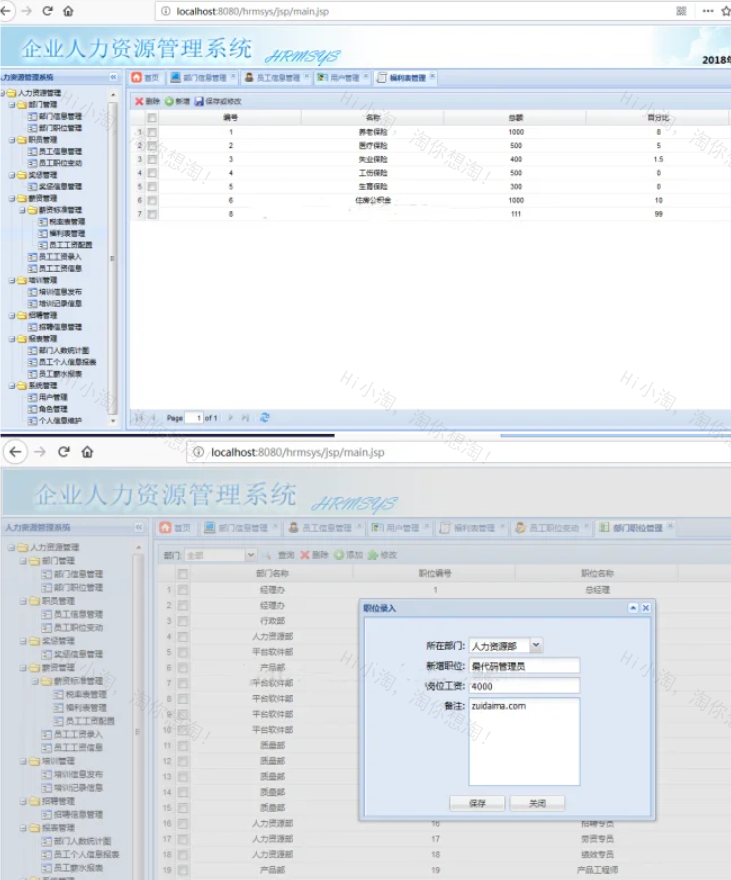Open the 所在部门 dropdown in dialog
The width and height of the screenshot is (731, 880).
[x=537, y=646]
